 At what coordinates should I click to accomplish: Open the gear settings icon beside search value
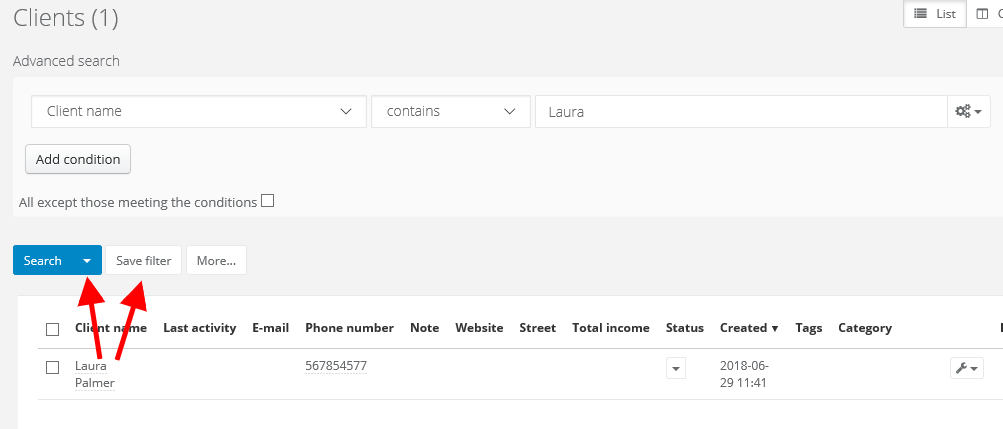(x=968, y=112)
